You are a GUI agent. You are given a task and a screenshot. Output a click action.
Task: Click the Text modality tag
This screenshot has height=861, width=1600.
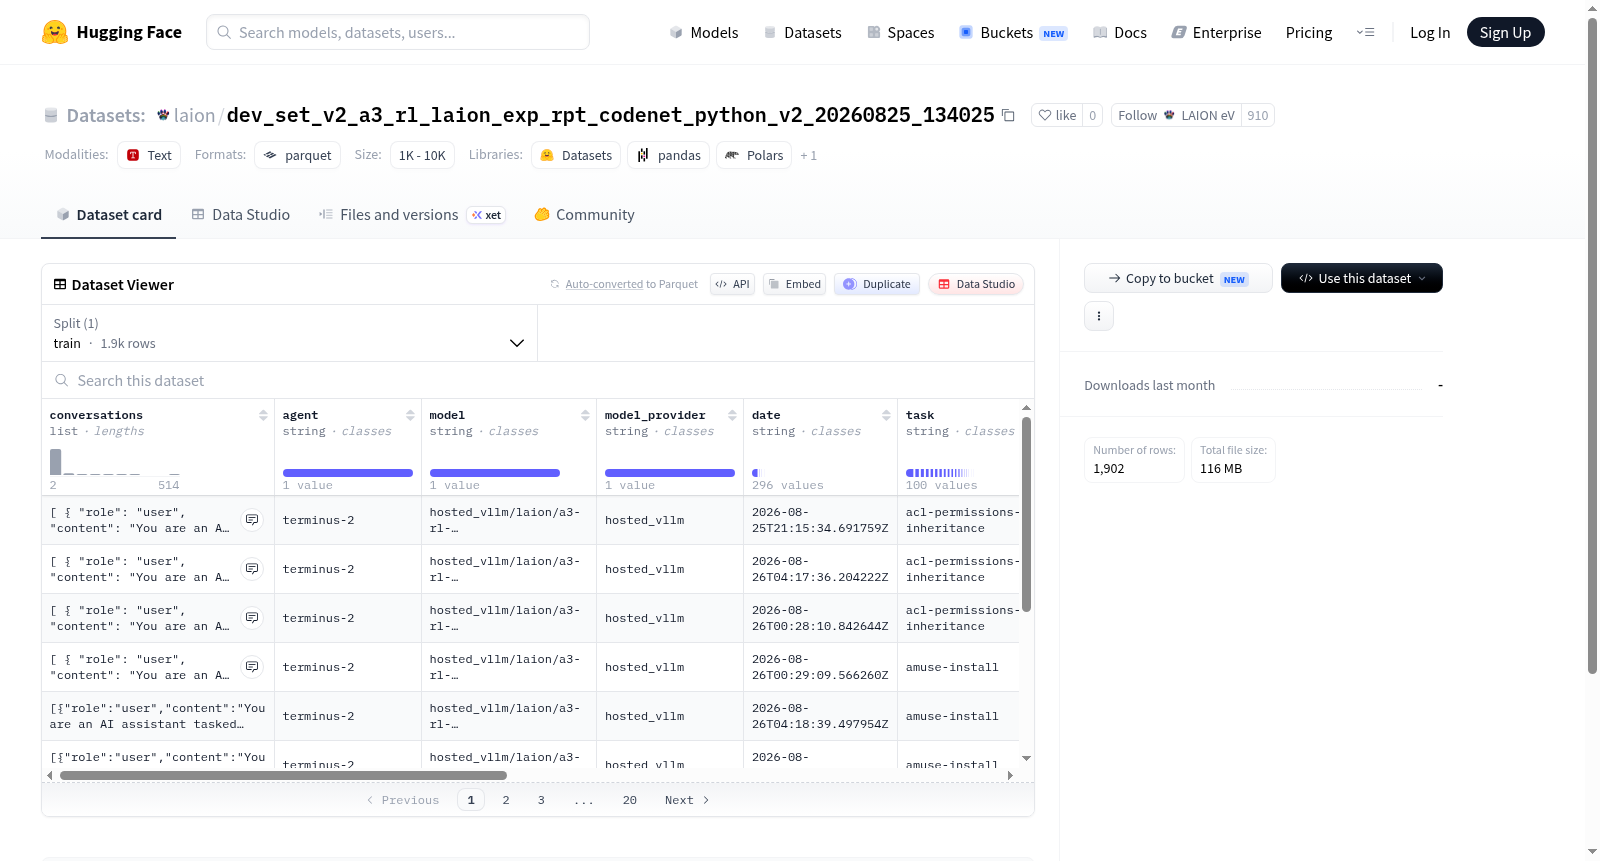point(149,155)
